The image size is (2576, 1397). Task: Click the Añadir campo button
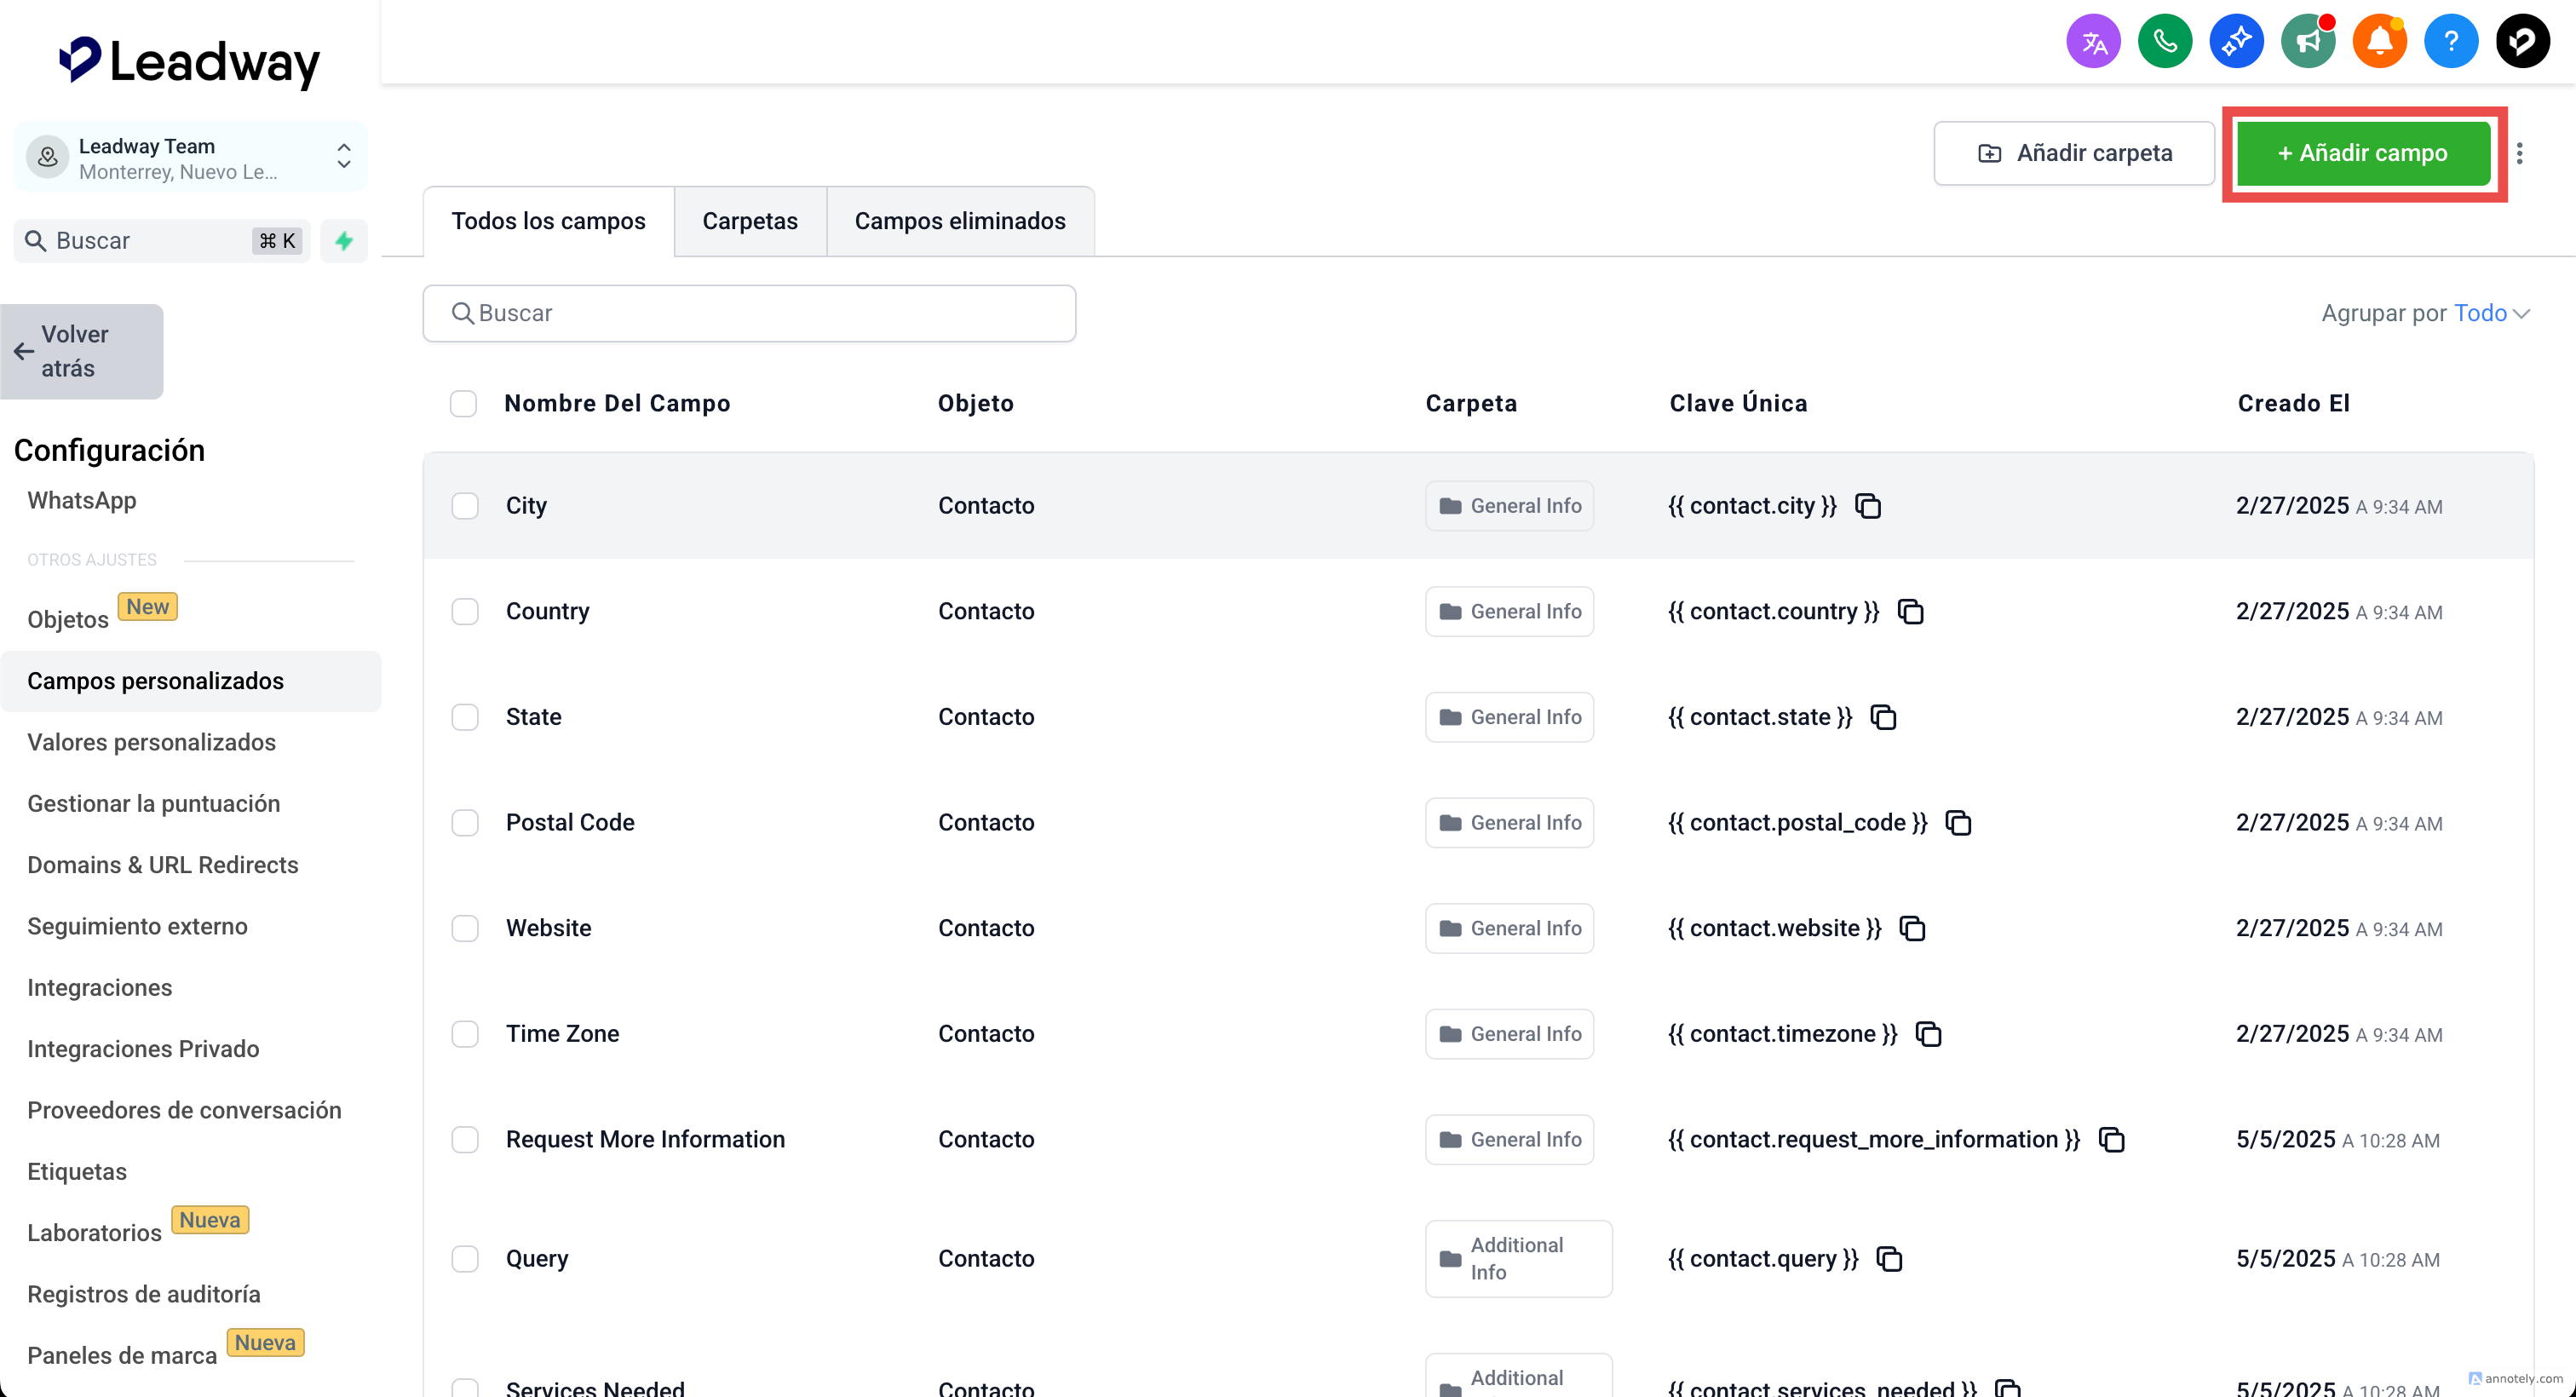tap(2362, 153)
